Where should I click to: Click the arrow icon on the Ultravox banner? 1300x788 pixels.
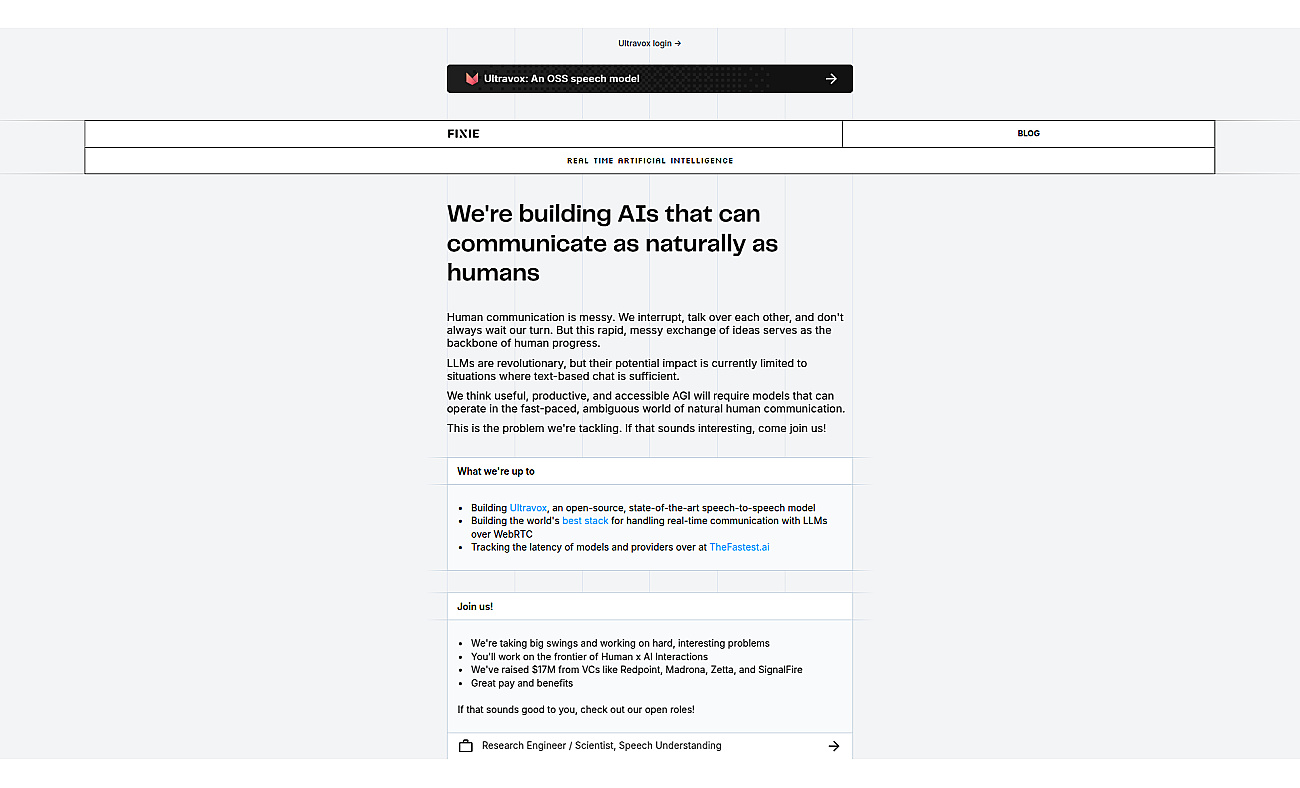coord(831,79)
